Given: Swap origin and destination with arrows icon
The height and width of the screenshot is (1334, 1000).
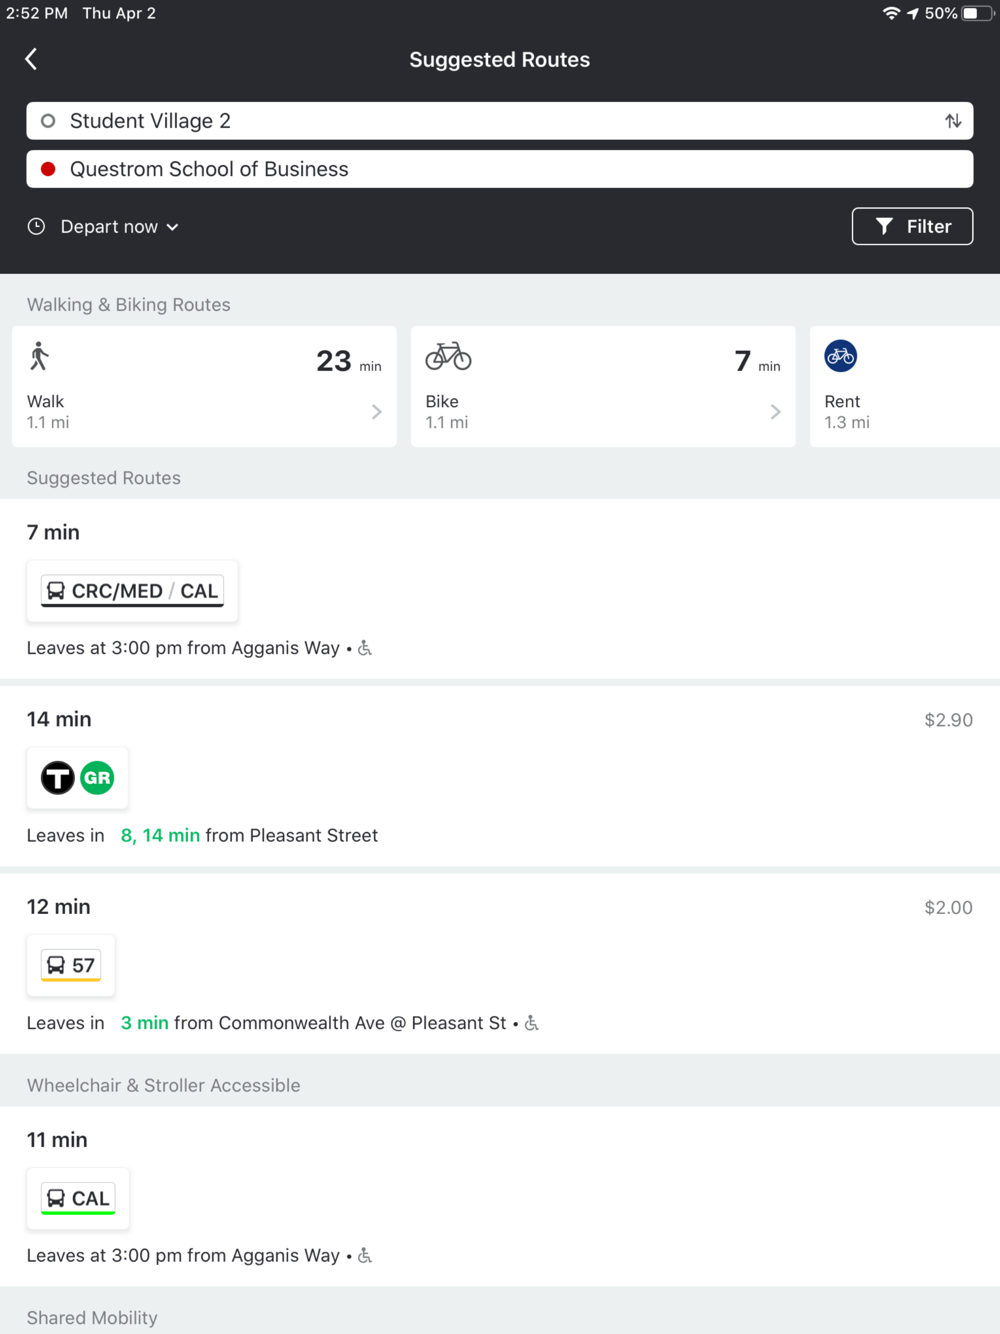Looking at the screenshot, I should click(x=953, y=121).
